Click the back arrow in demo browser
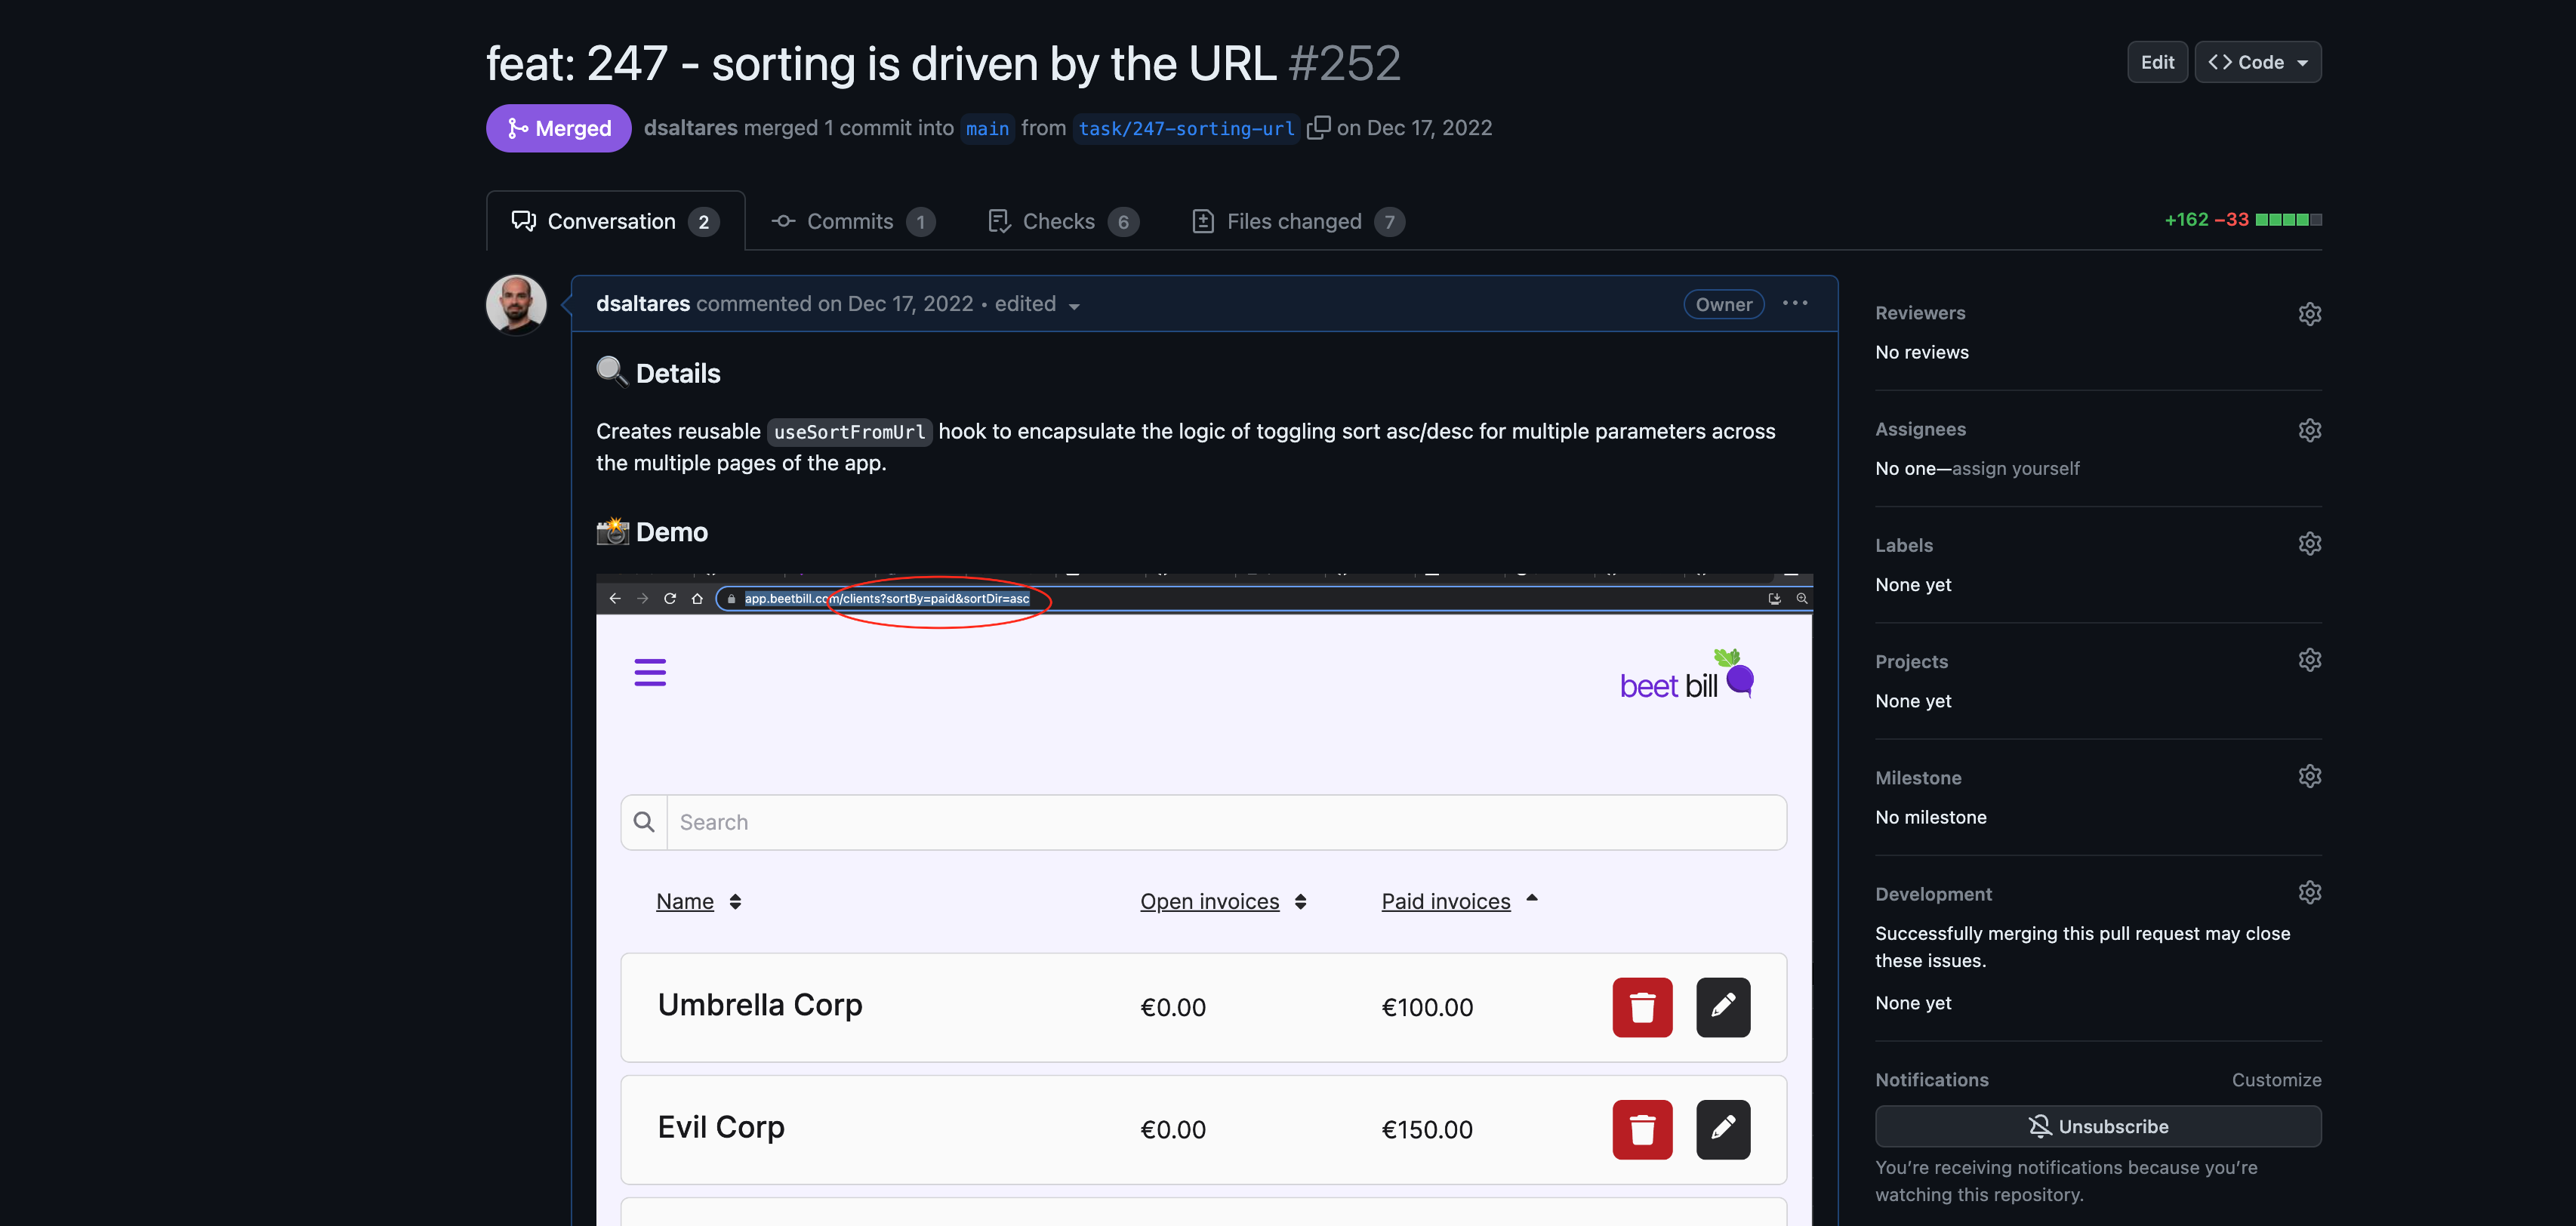Image resolution: width=2576 pixels, height=1226 pixels. click(x=614, y=598)
